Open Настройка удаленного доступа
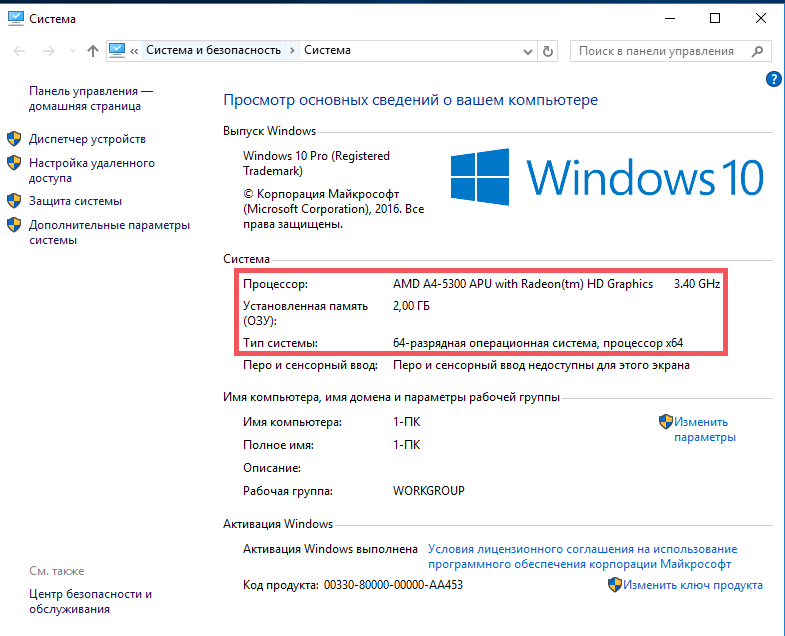This screenshot has width=785, height=636. (x=92, y=170)
